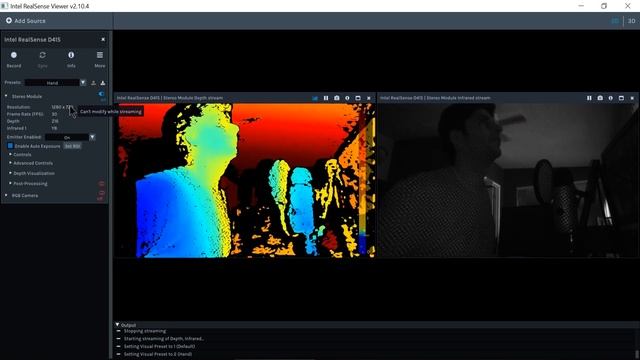Image resolution: width=640 pixels, height=360 pixels.
Task: Collapse the Stereo Module section
Action: click(6, 96)
